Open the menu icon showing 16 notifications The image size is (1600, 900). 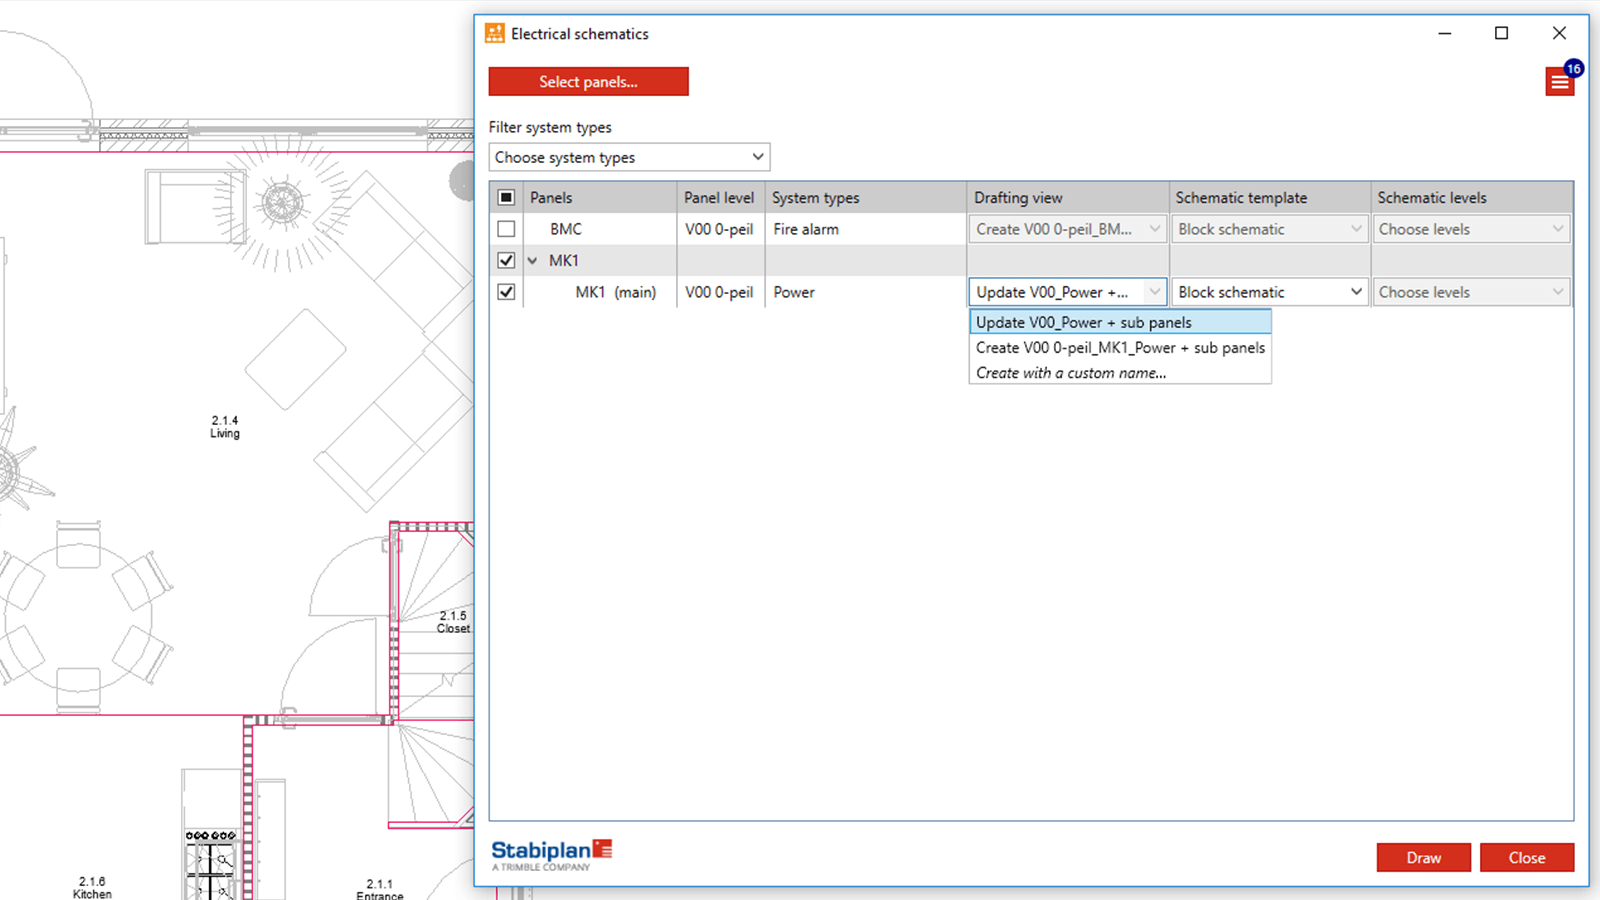pyautogui.click(x=1560, y=81)
